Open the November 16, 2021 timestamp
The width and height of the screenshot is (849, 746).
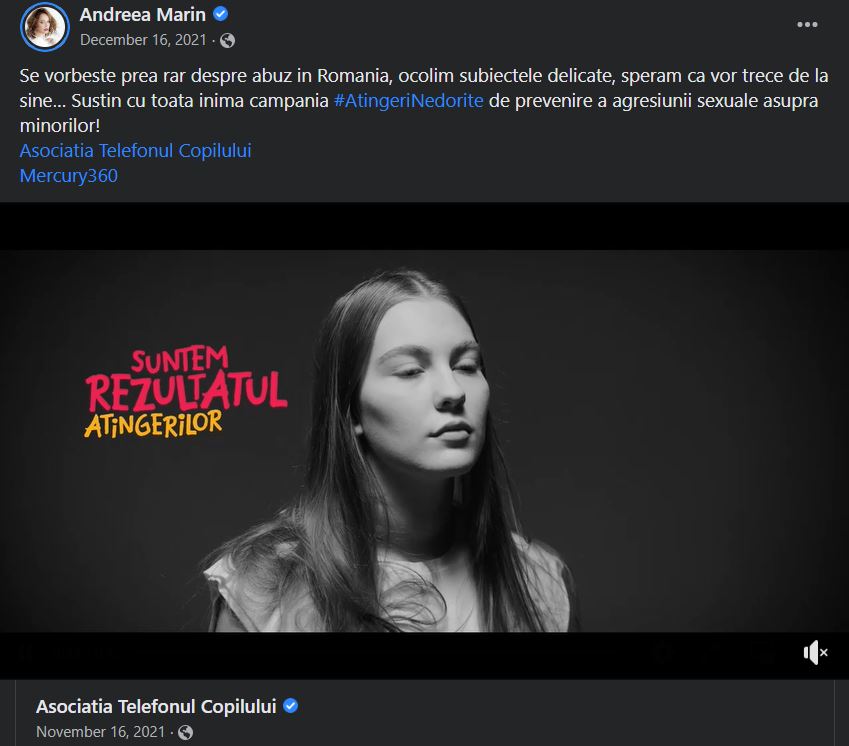click(x=100, y=732)
